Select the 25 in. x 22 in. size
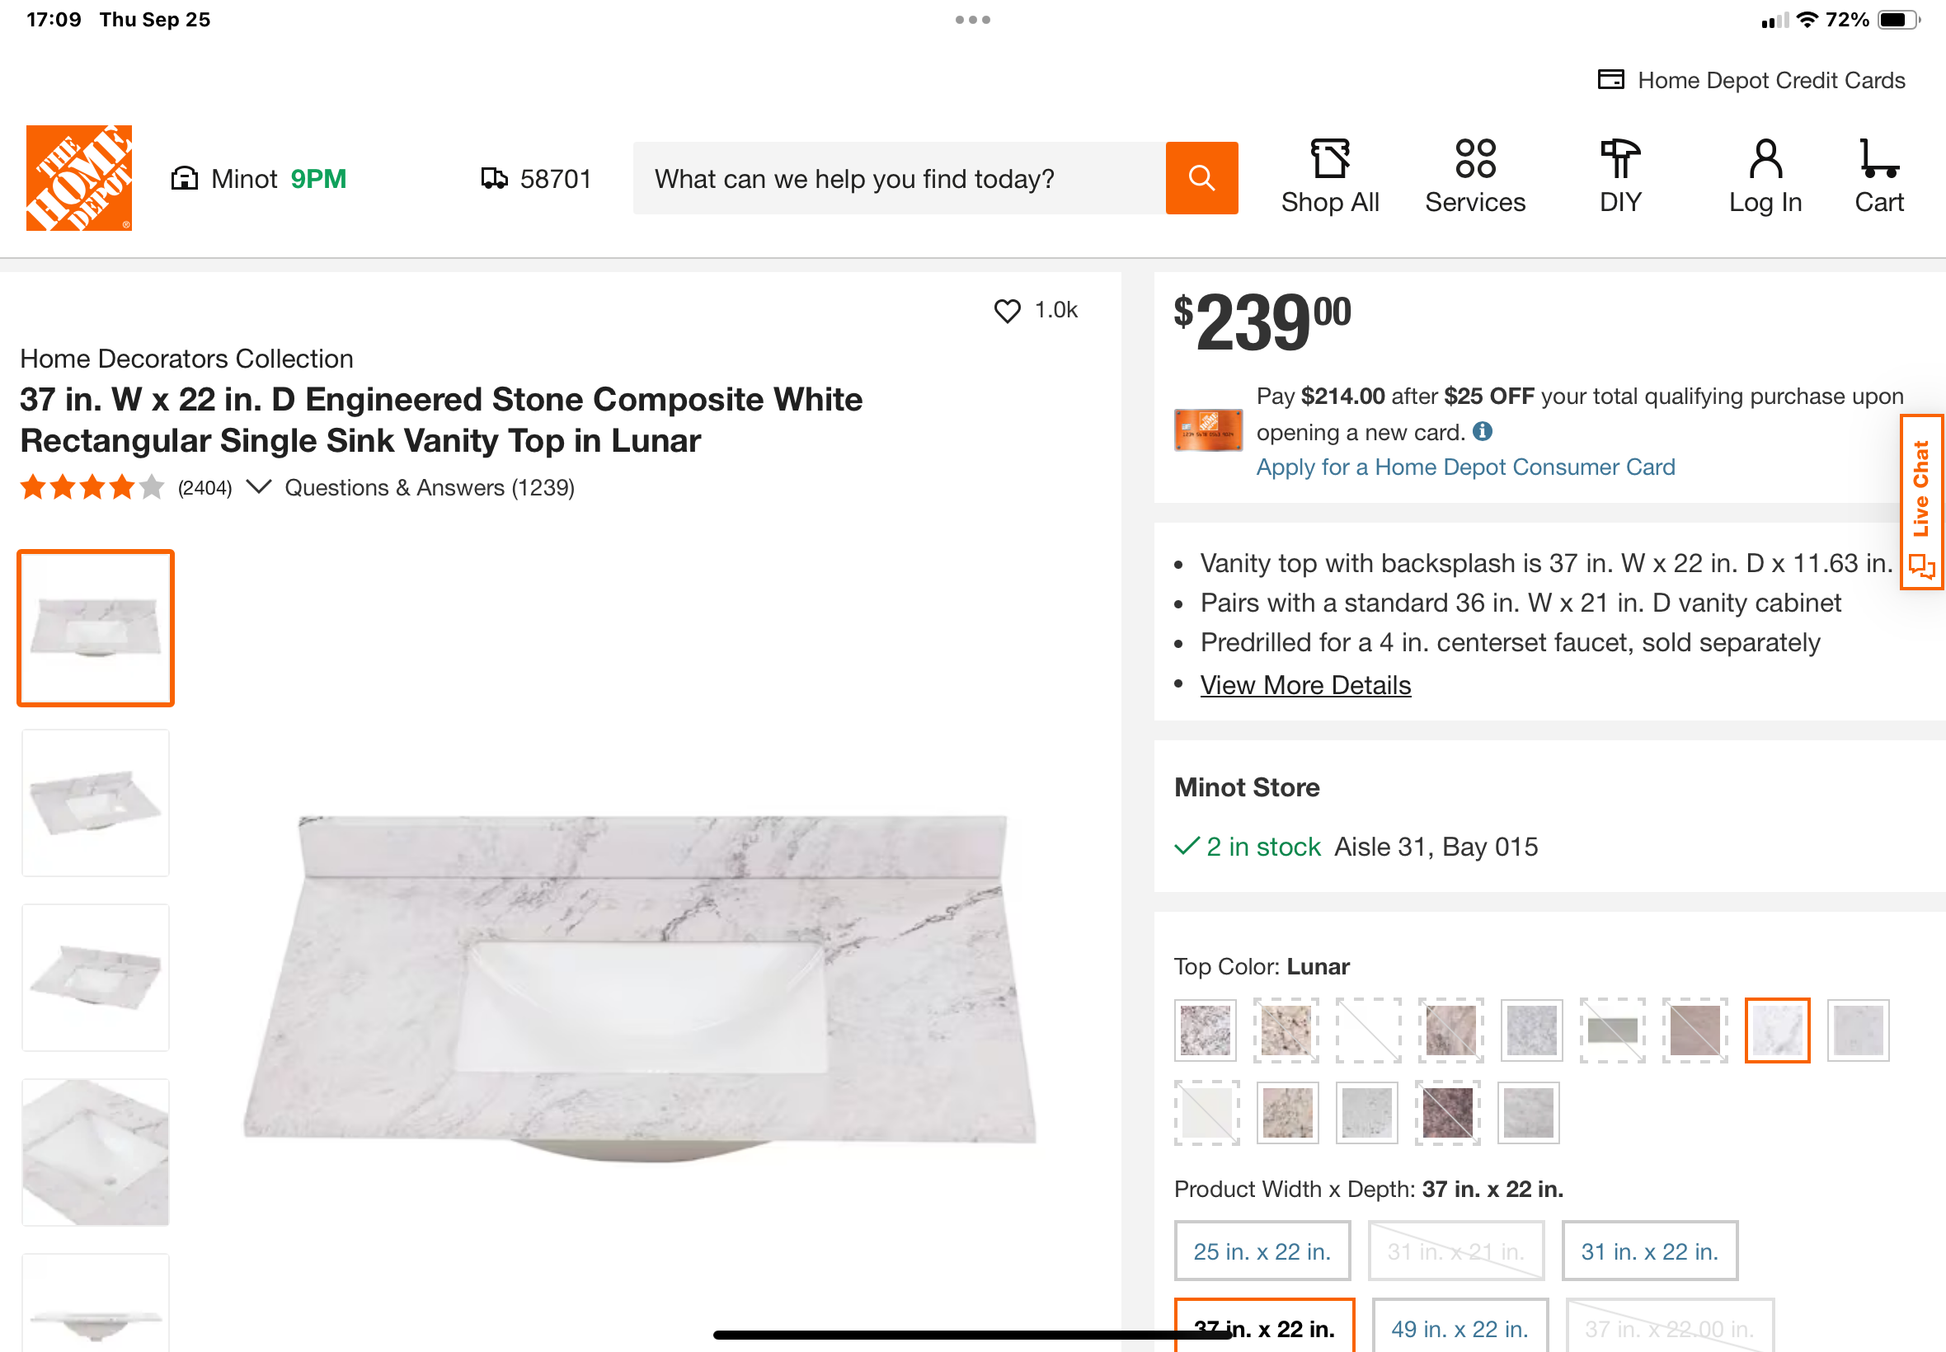 point(1261,1251)
